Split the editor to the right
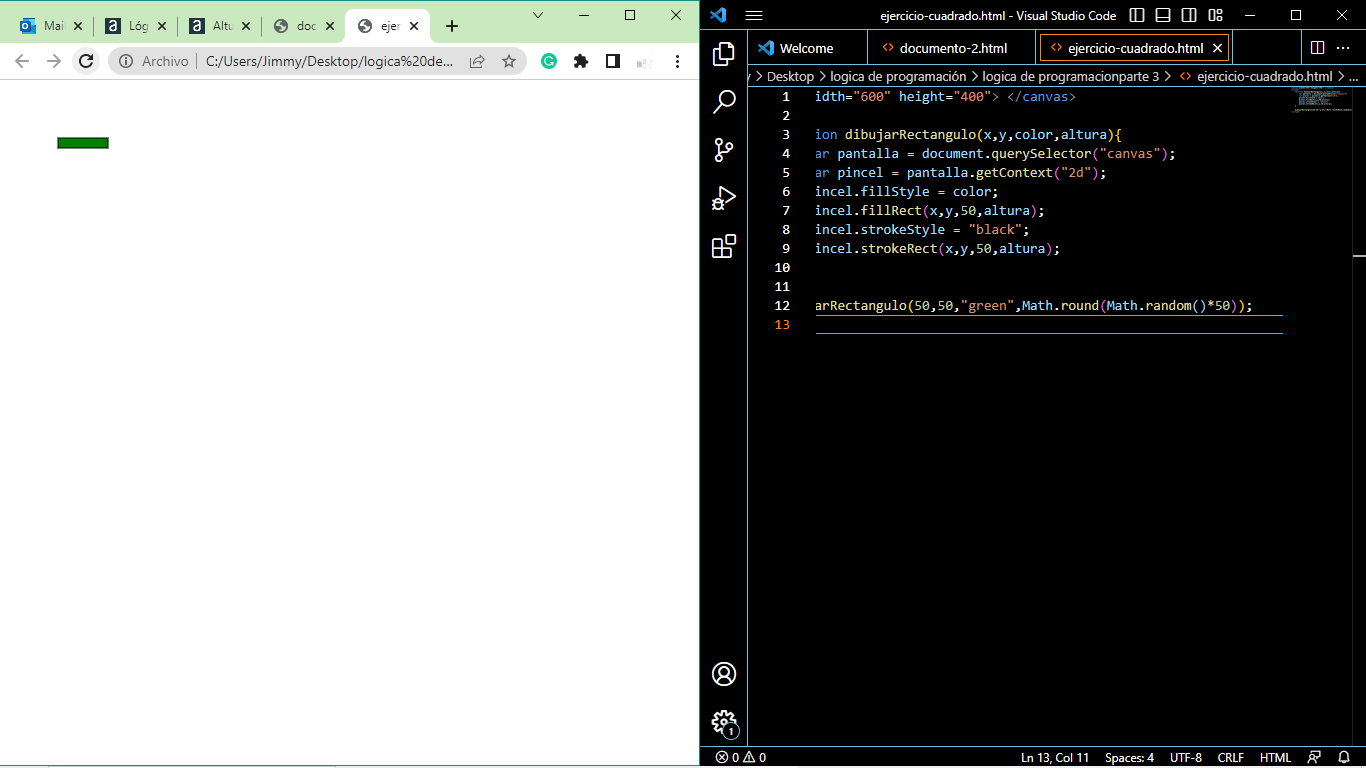1366x768 pixels. [x=1317, y=48]
